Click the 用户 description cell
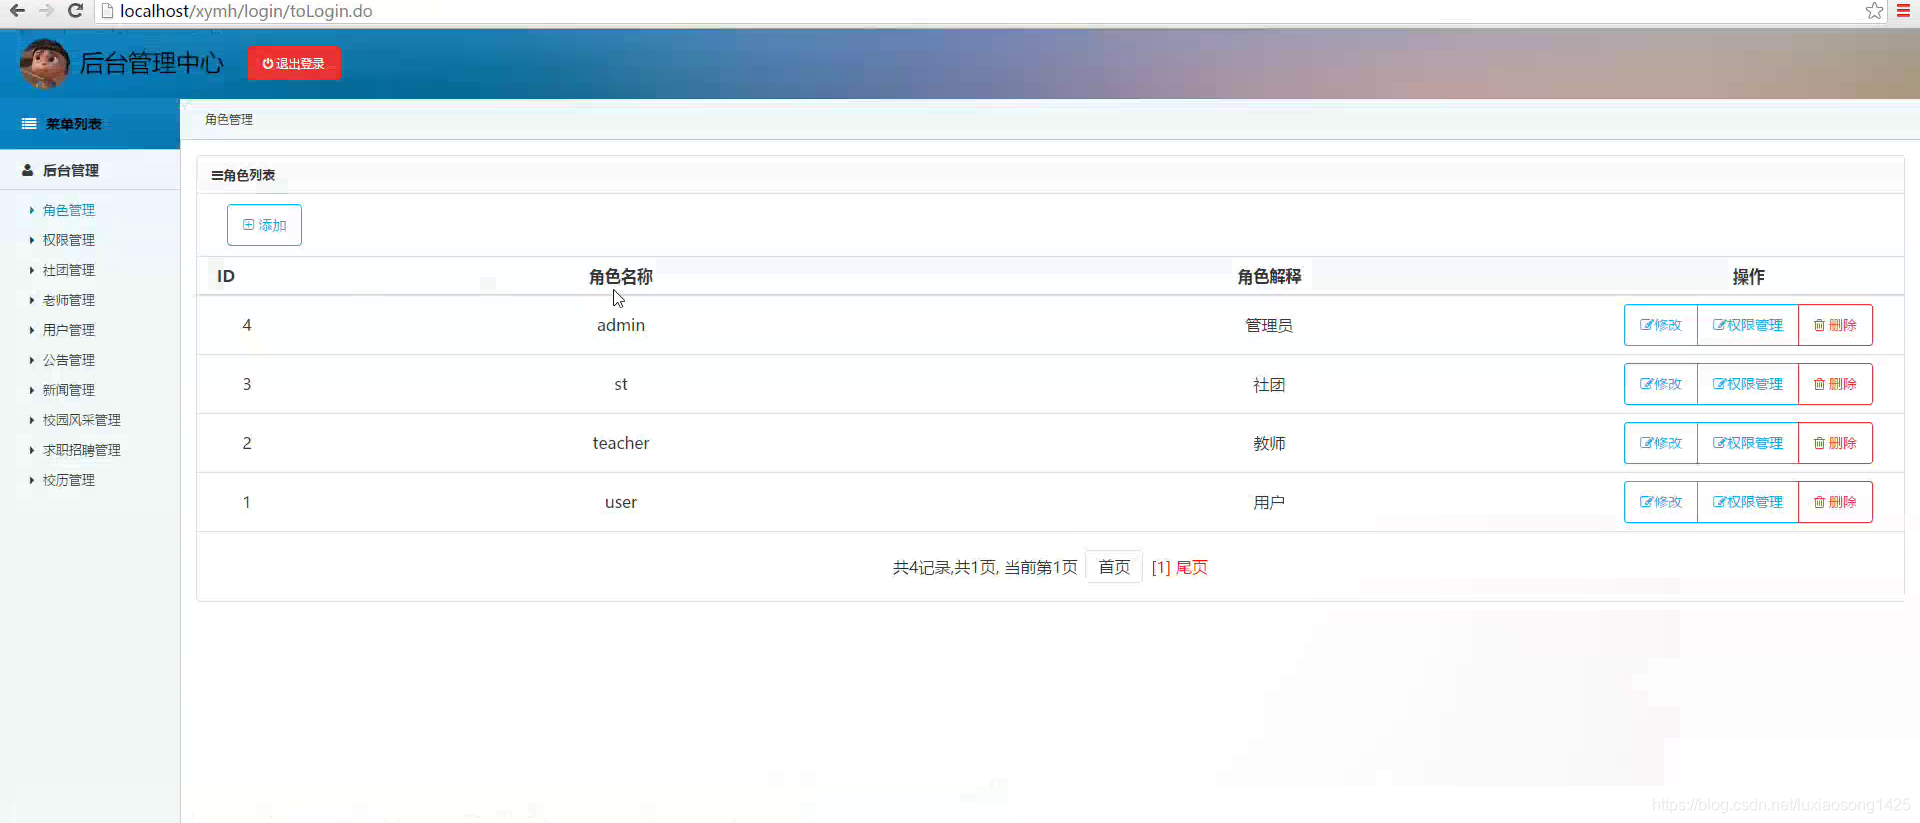 1269,502
